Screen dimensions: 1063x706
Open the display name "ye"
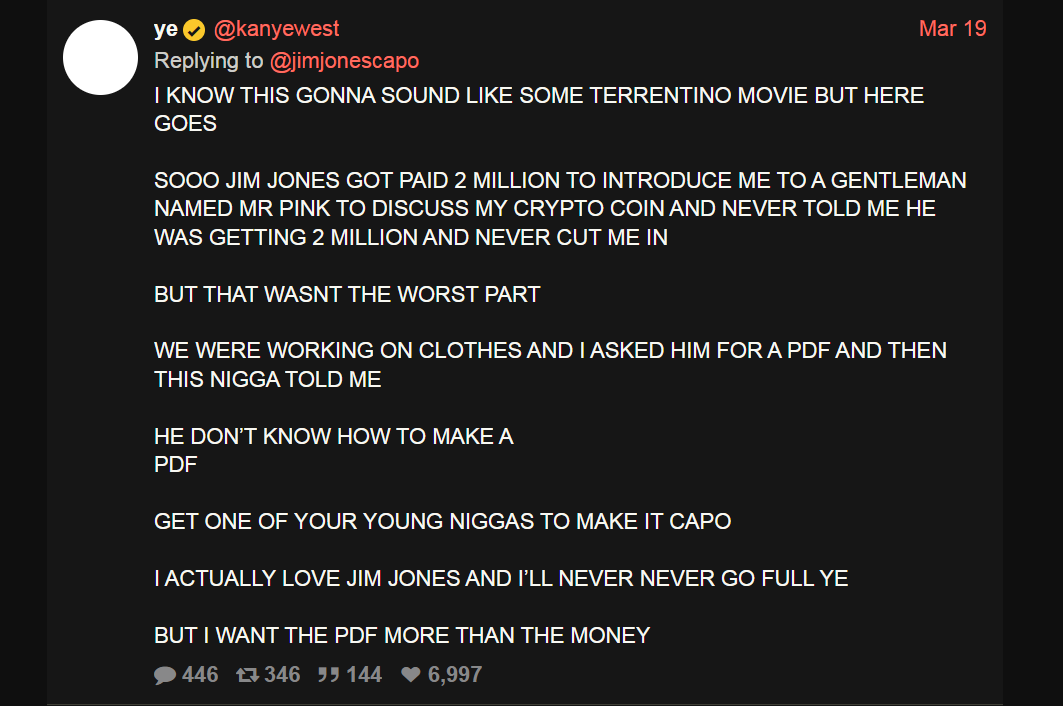[x=165, y=29]
